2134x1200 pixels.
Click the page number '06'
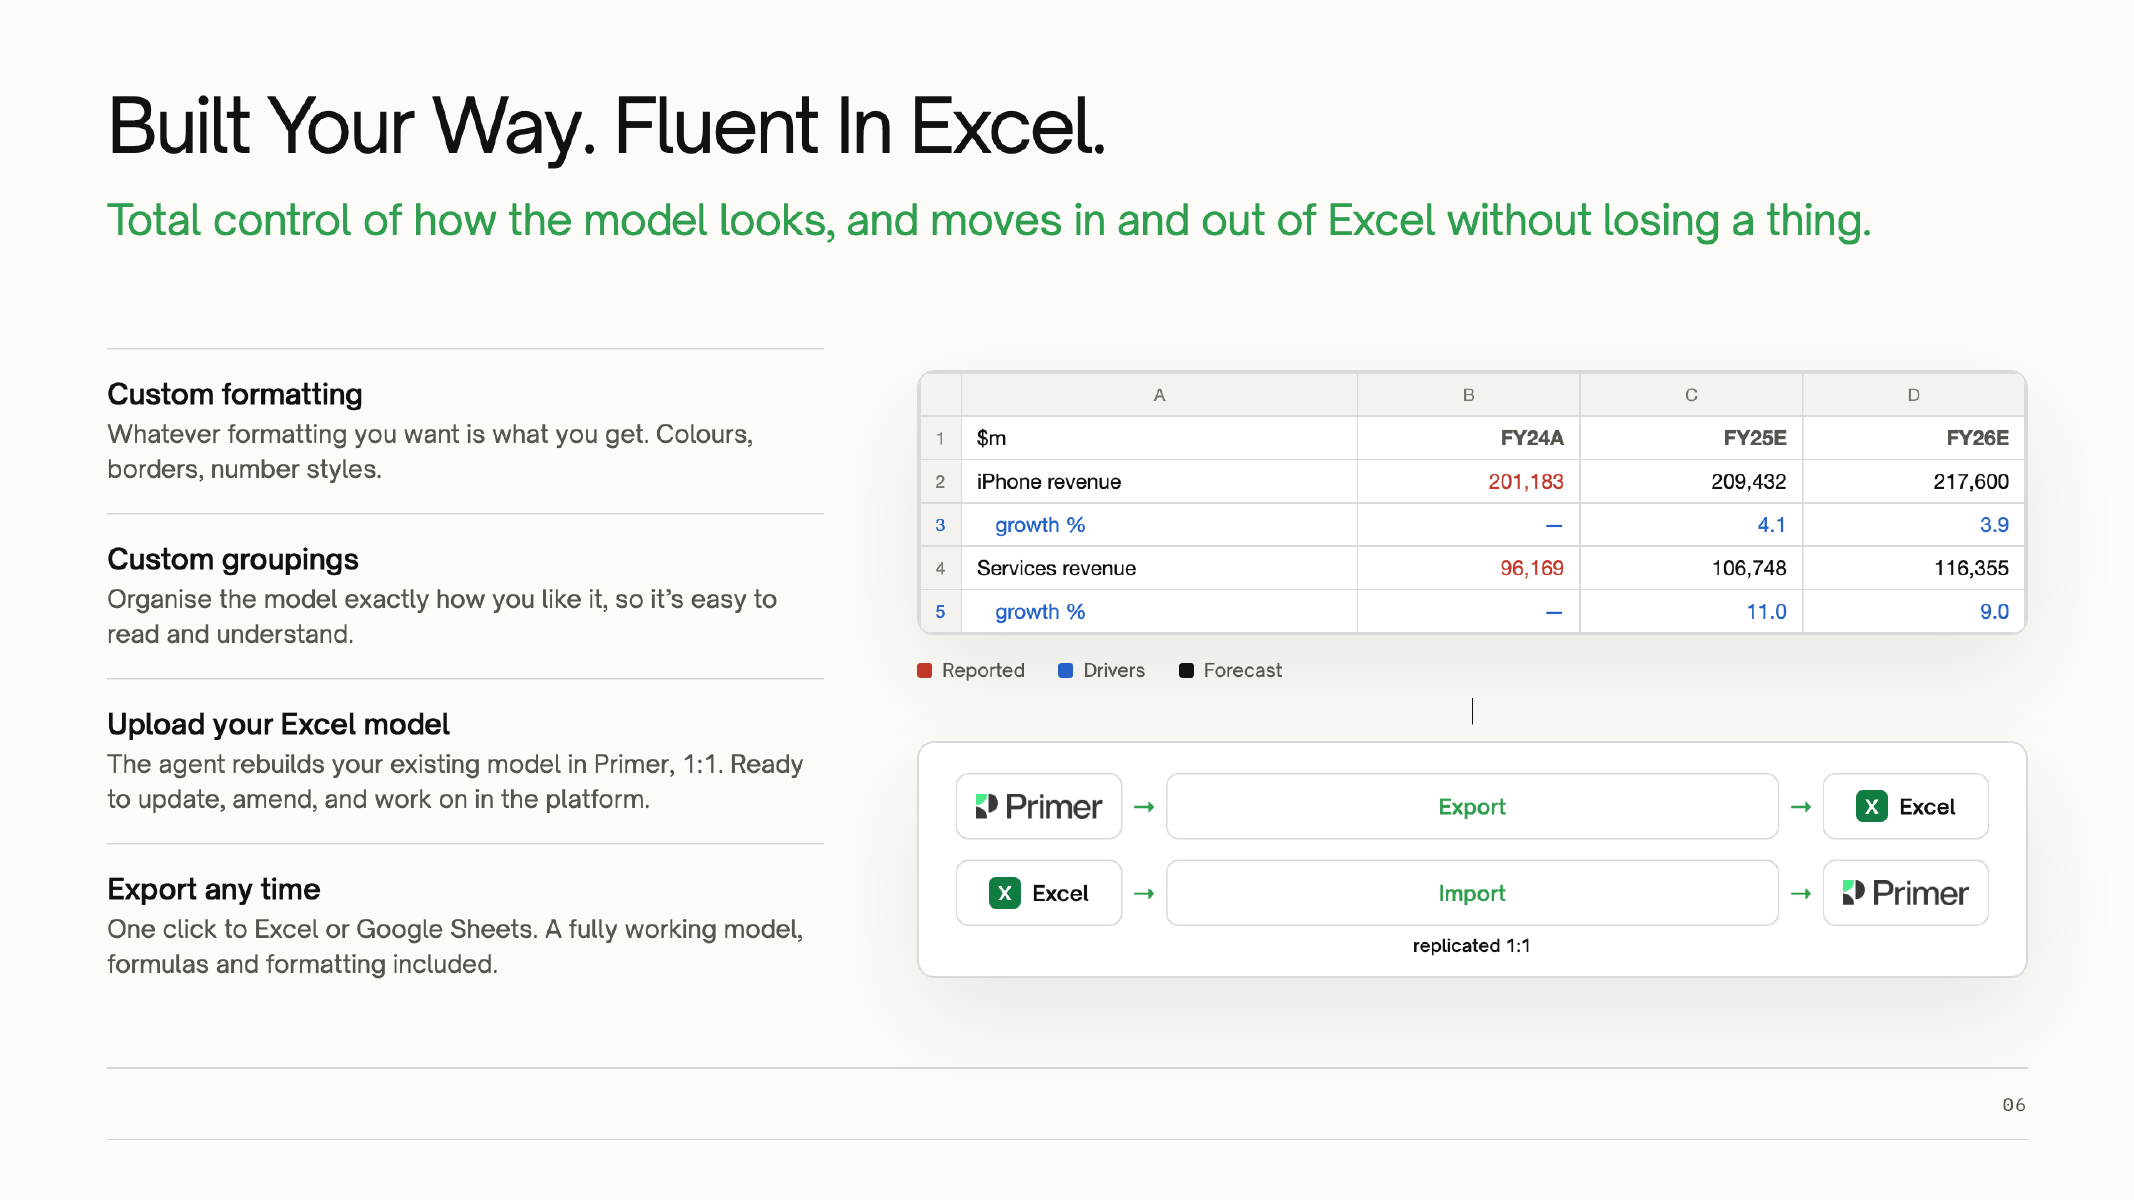point(2014,1105)
